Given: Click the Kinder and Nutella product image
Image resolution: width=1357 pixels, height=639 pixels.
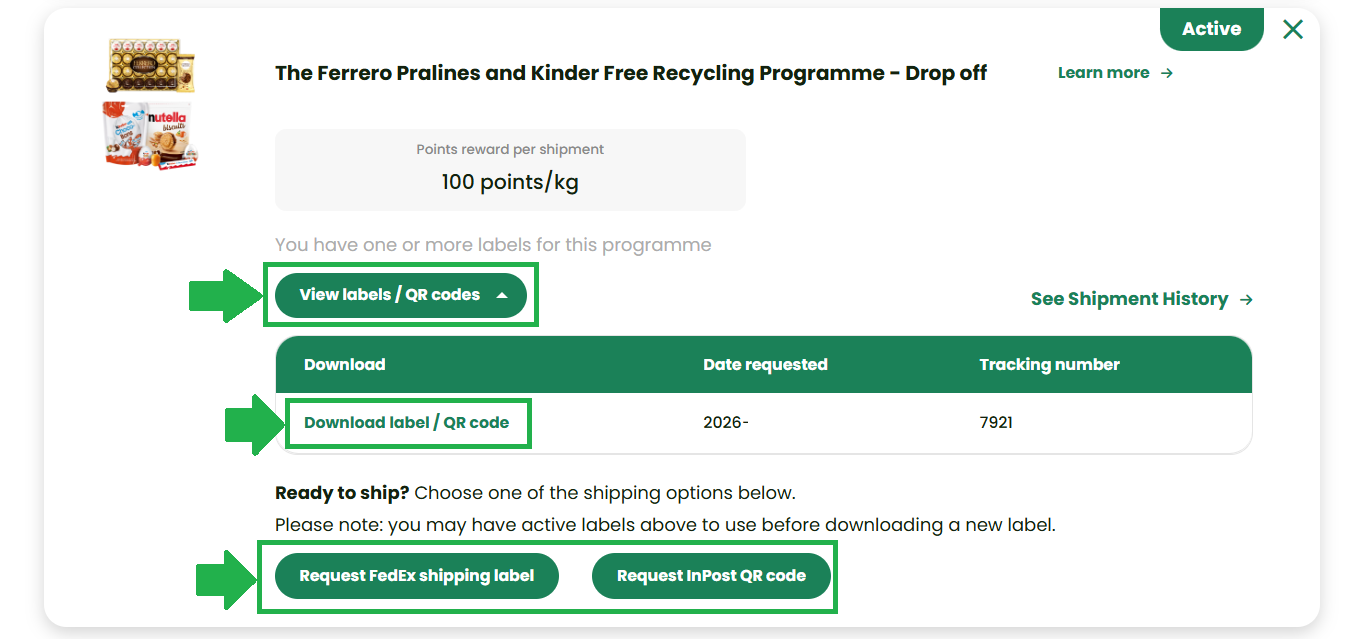Looking at the screenshot, I should point(151,135).
